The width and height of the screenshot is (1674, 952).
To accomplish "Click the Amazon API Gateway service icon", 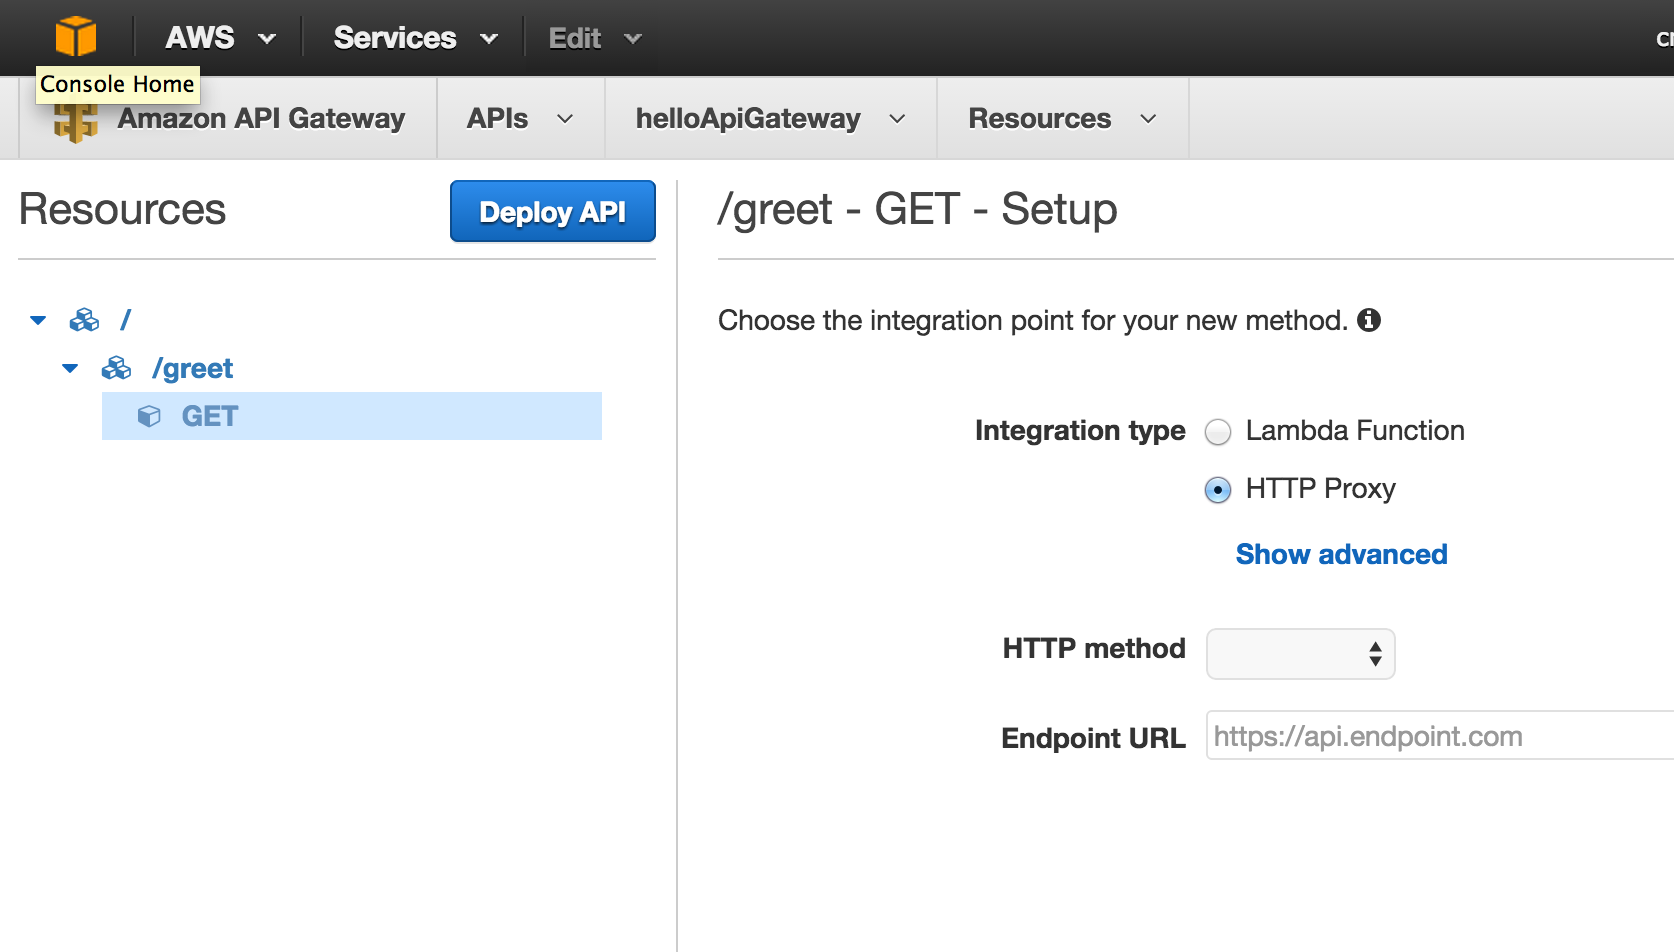I will pyautogui.click(x=76, y=123).
